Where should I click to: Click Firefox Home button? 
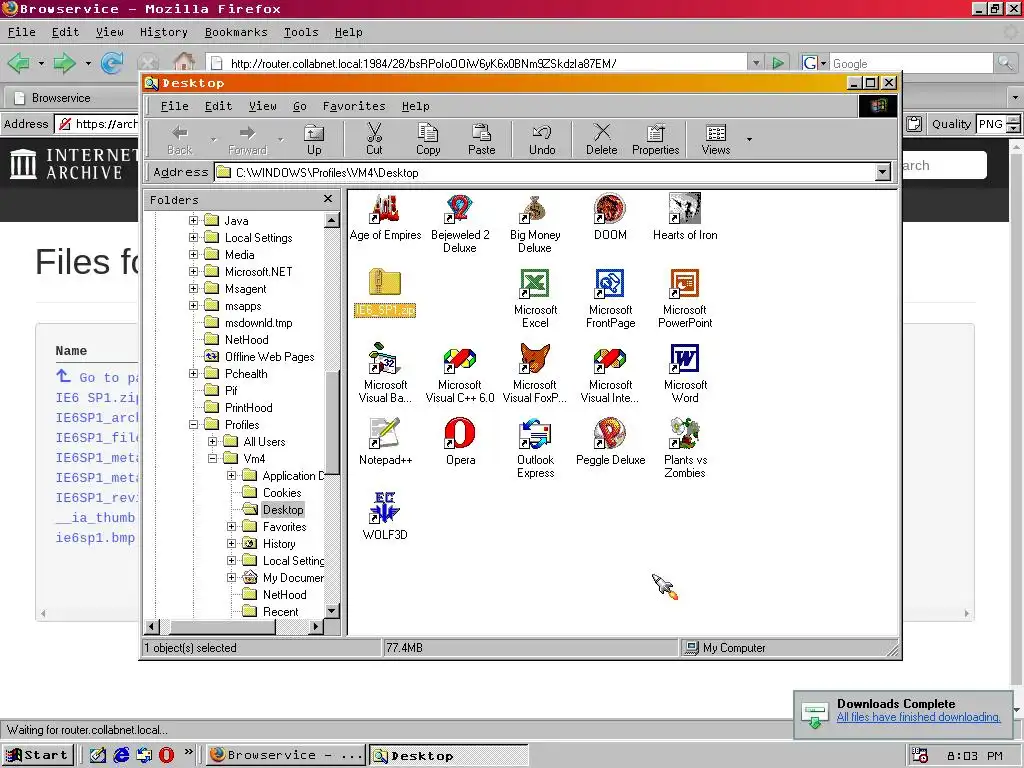point(185,63)
